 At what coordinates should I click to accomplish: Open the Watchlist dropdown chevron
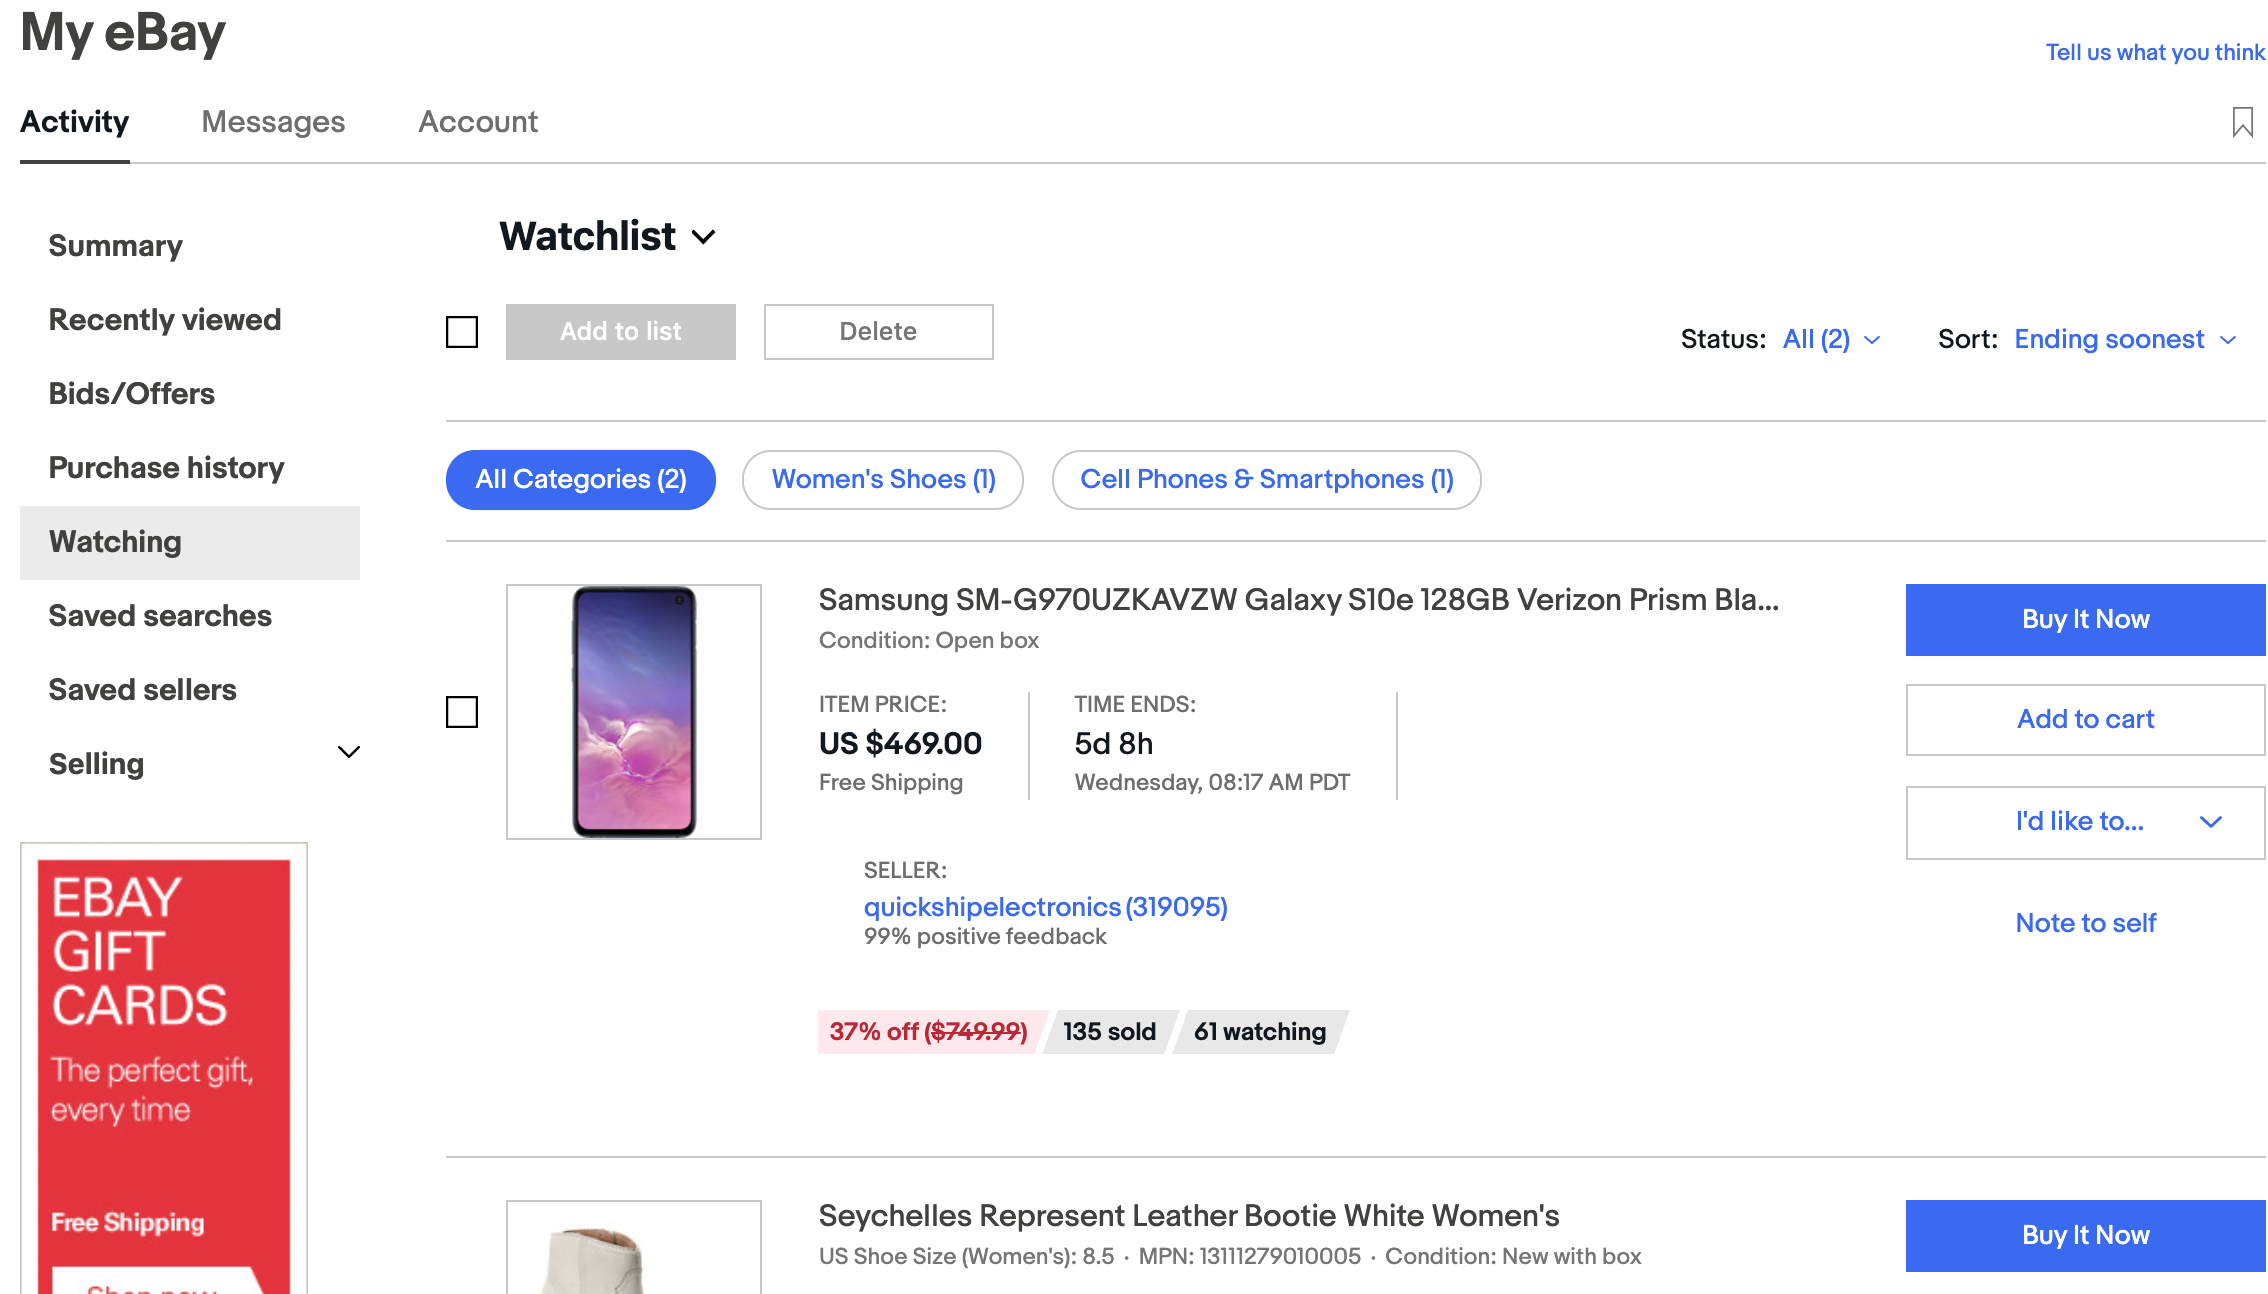tap(704, 238)
